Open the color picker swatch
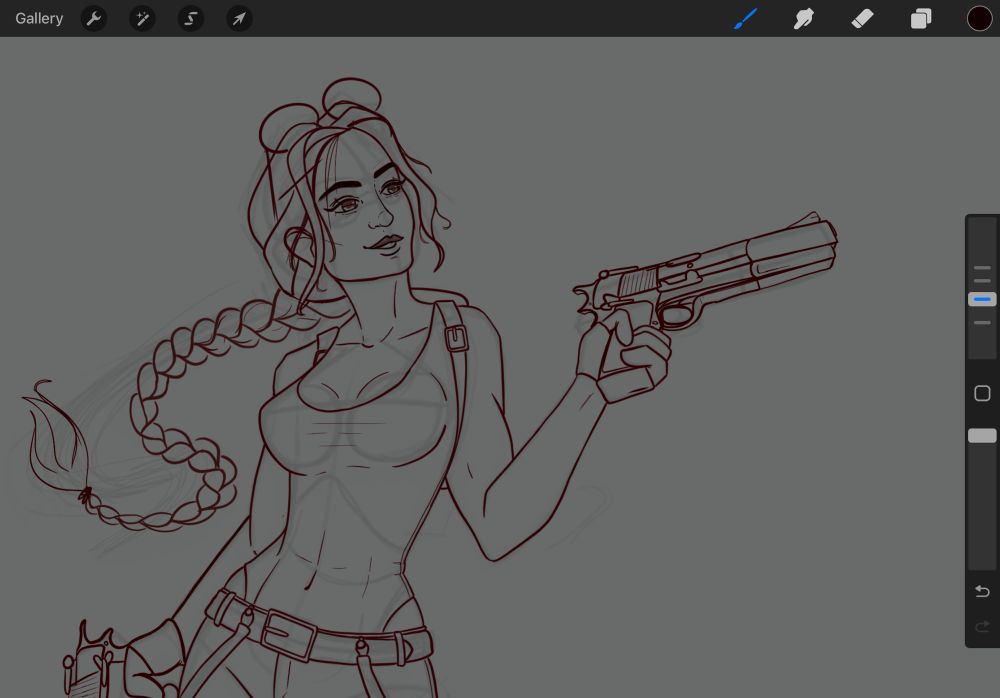Screen dimensions: 1000x698 point(980,19)
